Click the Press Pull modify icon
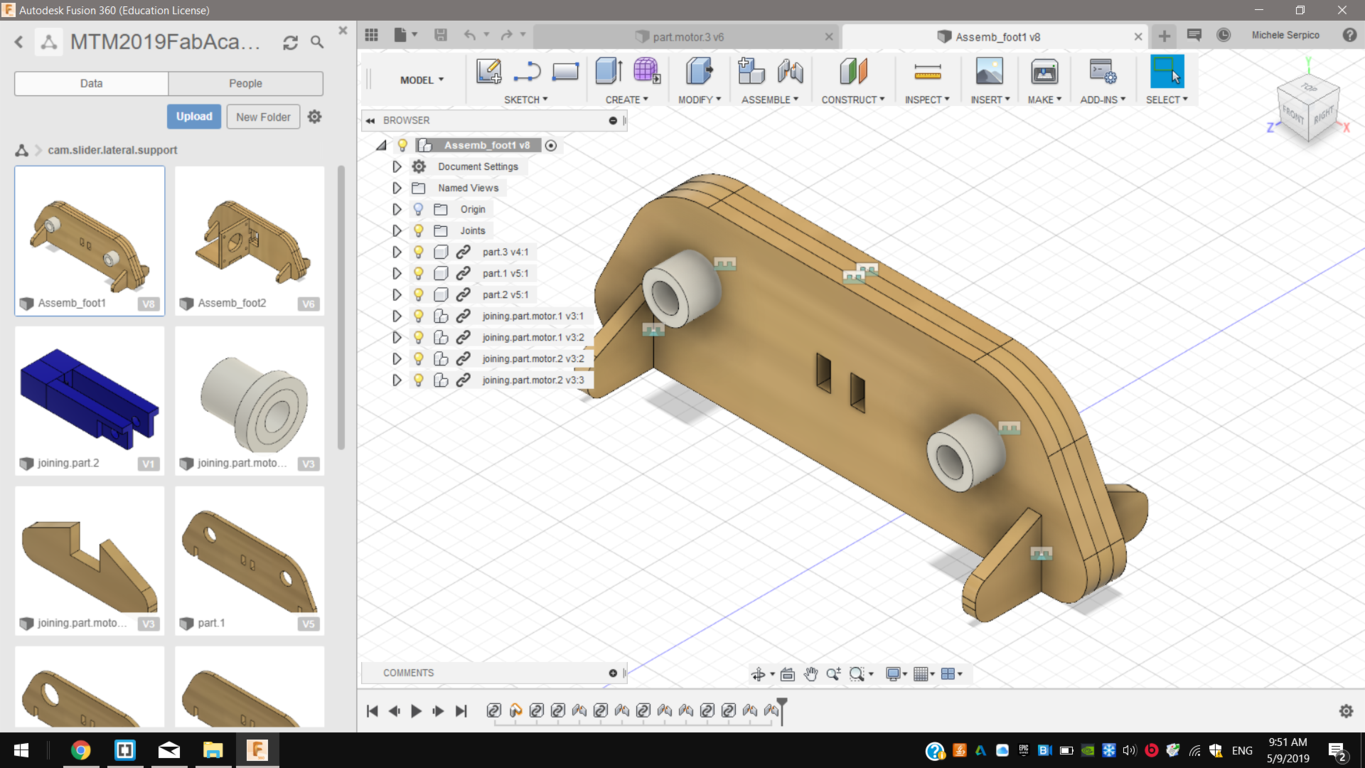Screen dimensions: 1365x768 click(699, 71)
